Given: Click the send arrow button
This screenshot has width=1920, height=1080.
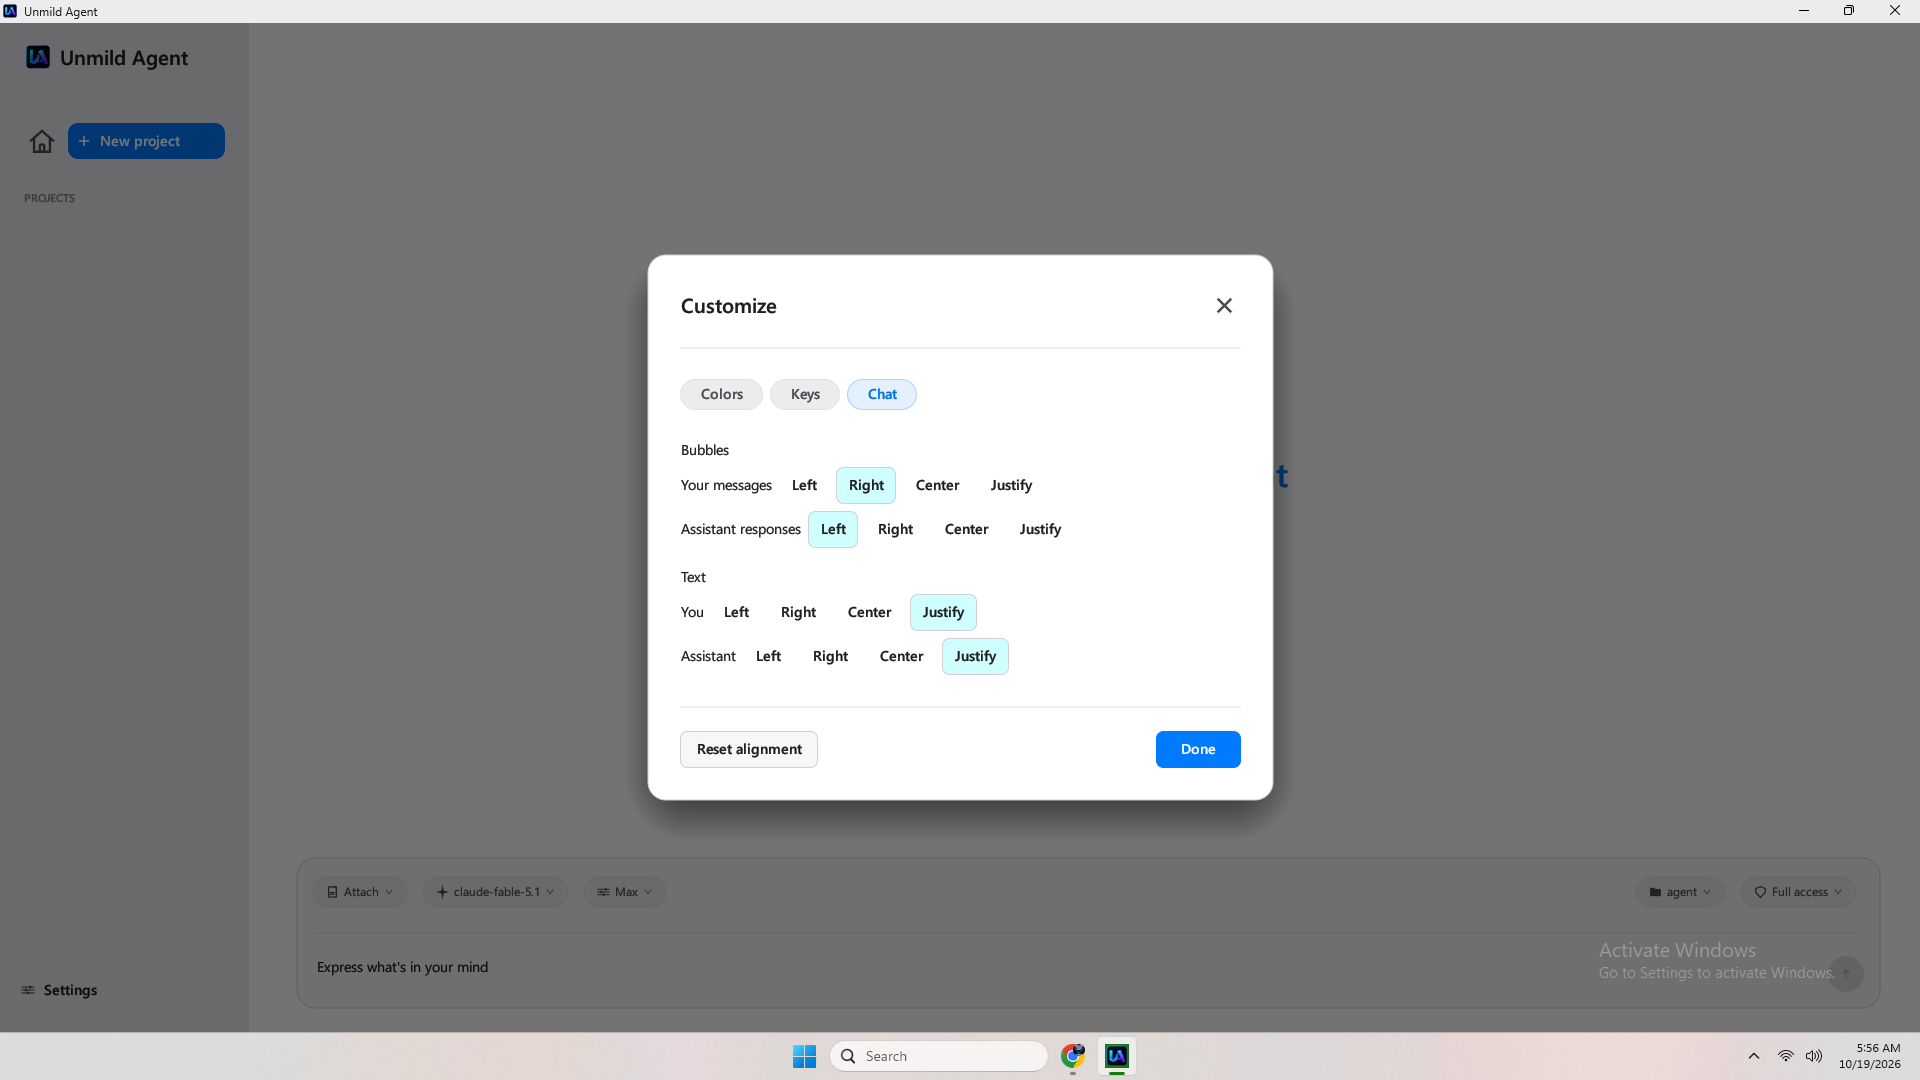Looking at the screenshot, I should (1846, 973).
